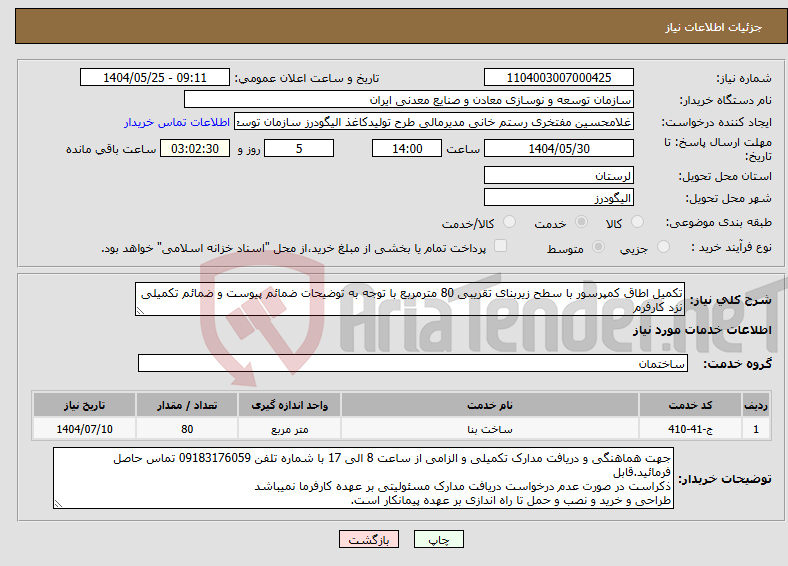Click the buyer organization name field
This screenshot has height=566, width=788.
(x=409, y=100)
